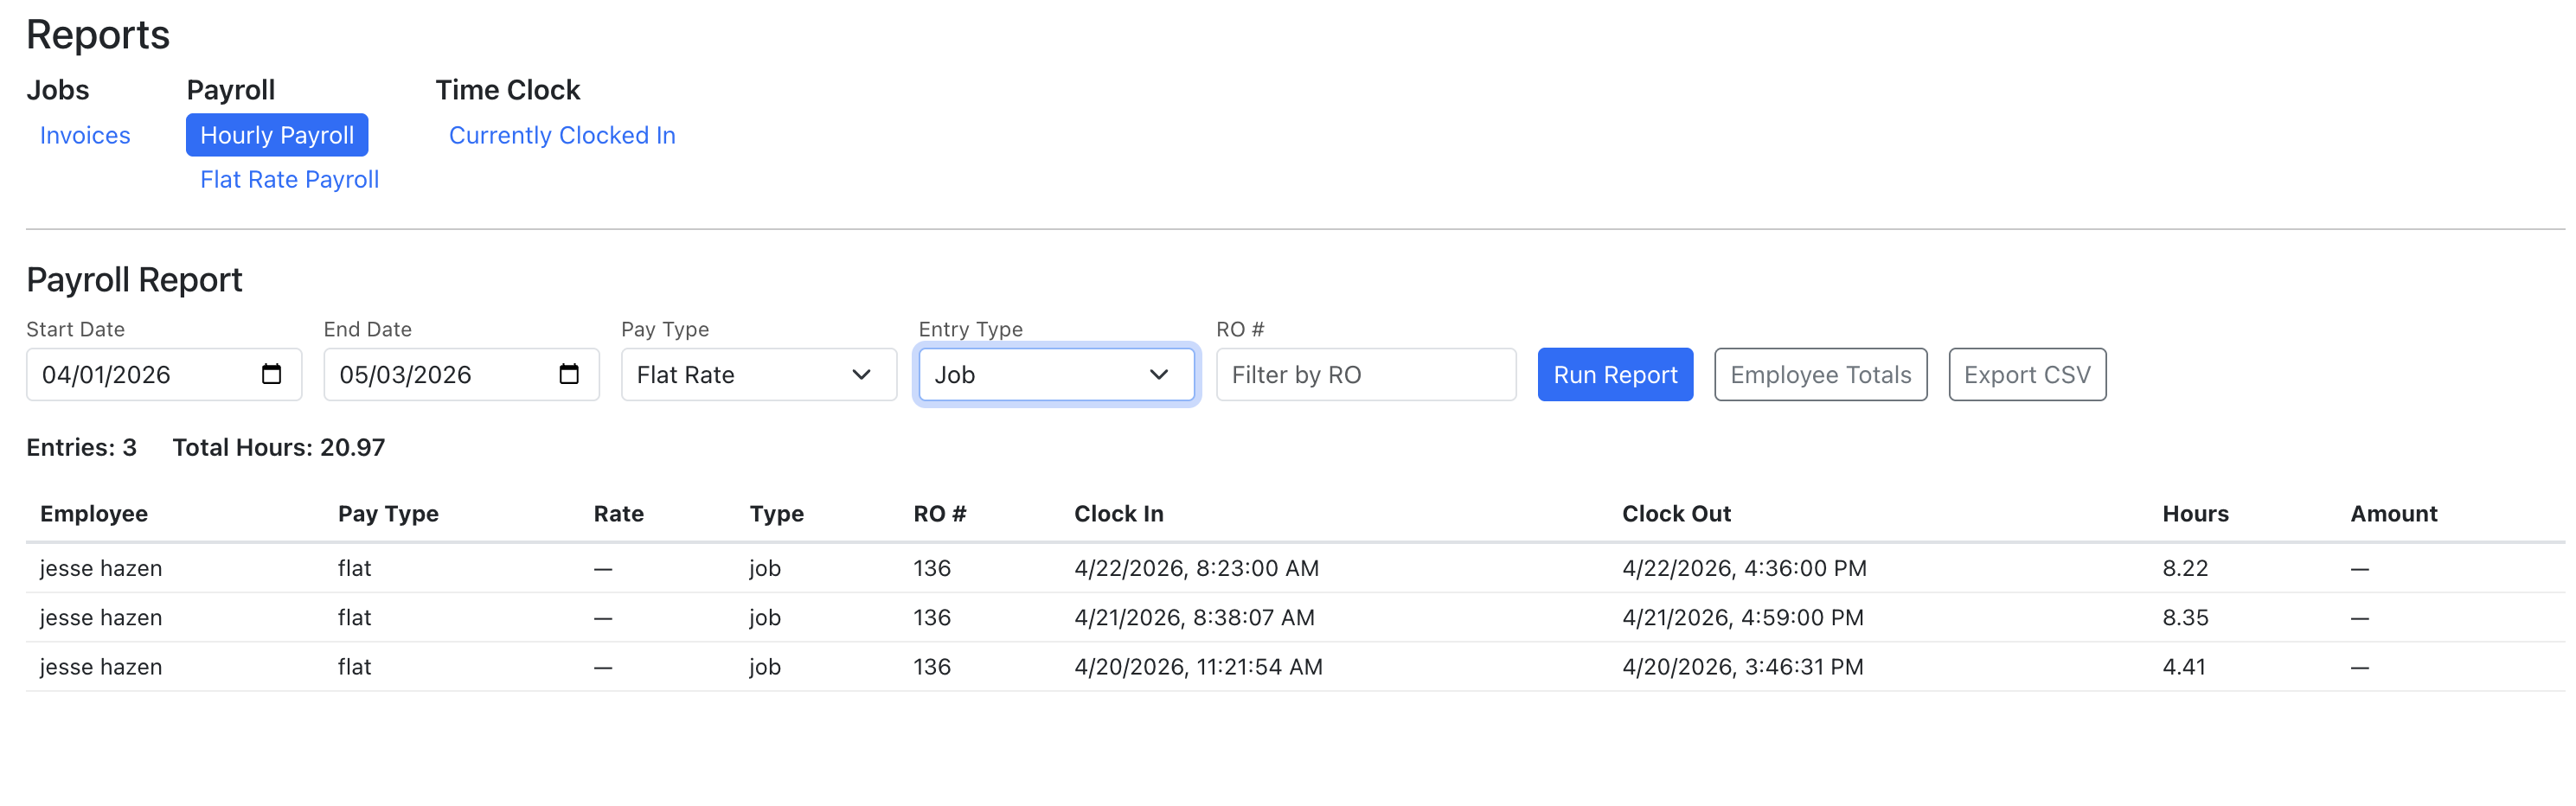This screenshot has width=2576, height=806.
Task: Click the 4.41 hours value
Action: [x=2184, y=666]
